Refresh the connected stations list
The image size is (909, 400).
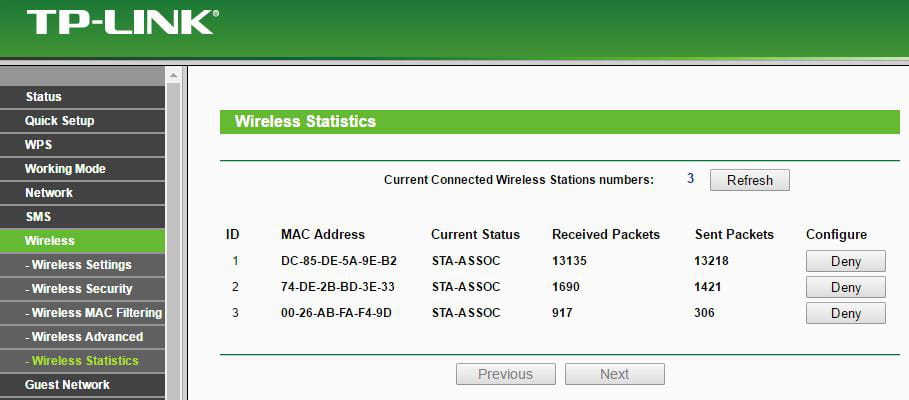[750, 180]
